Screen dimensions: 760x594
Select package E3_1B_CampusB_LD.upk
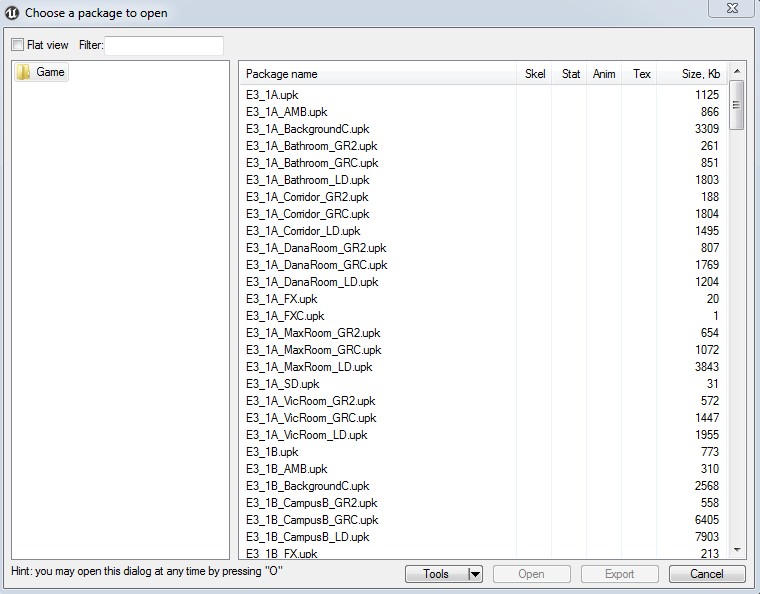pyautogui.click(x=483, y=537)
